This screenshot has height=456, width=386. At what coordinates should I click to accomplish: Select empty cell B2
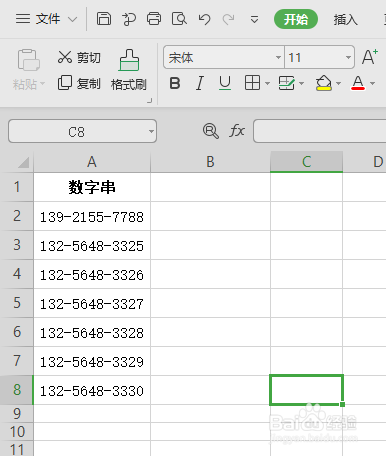(x=210, y=216)
